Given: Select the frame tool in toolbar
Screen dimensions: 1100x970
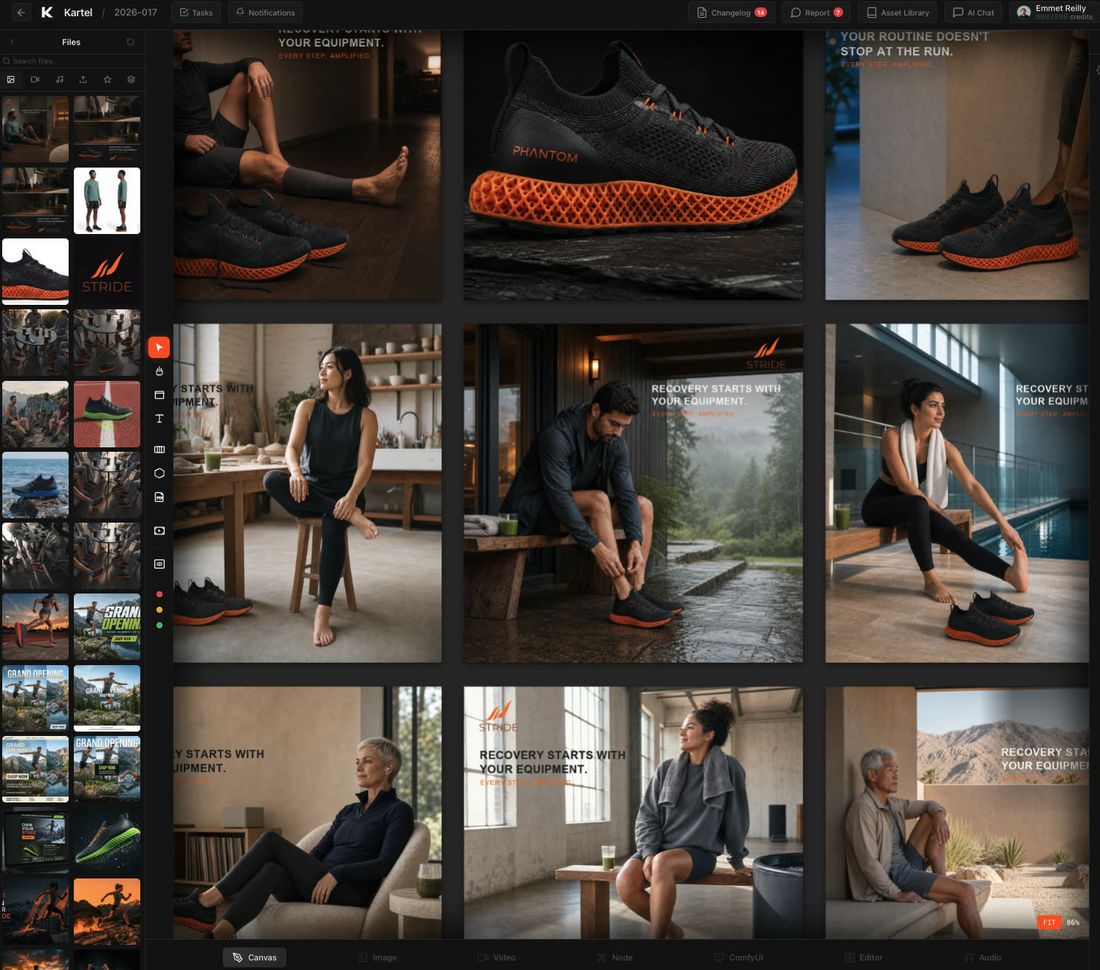Looking at the screenshot, I should click(159, 395).
